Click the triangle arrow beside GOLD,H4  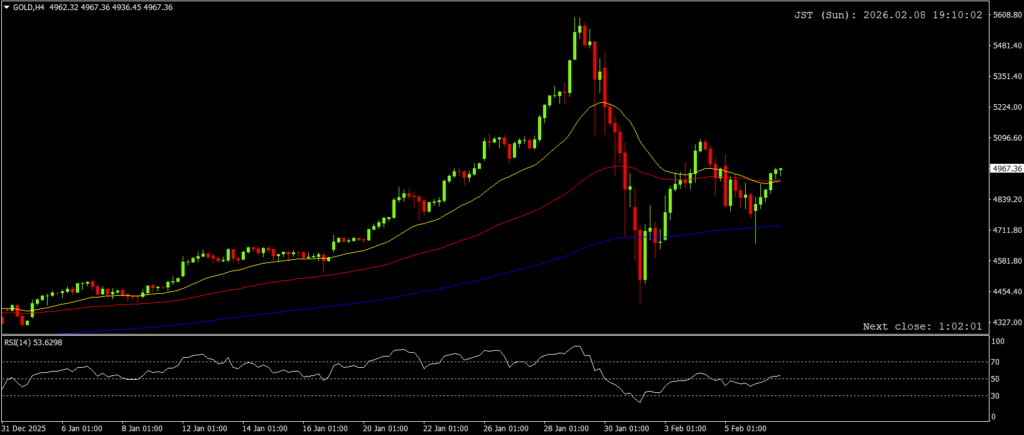pos(7,8)
